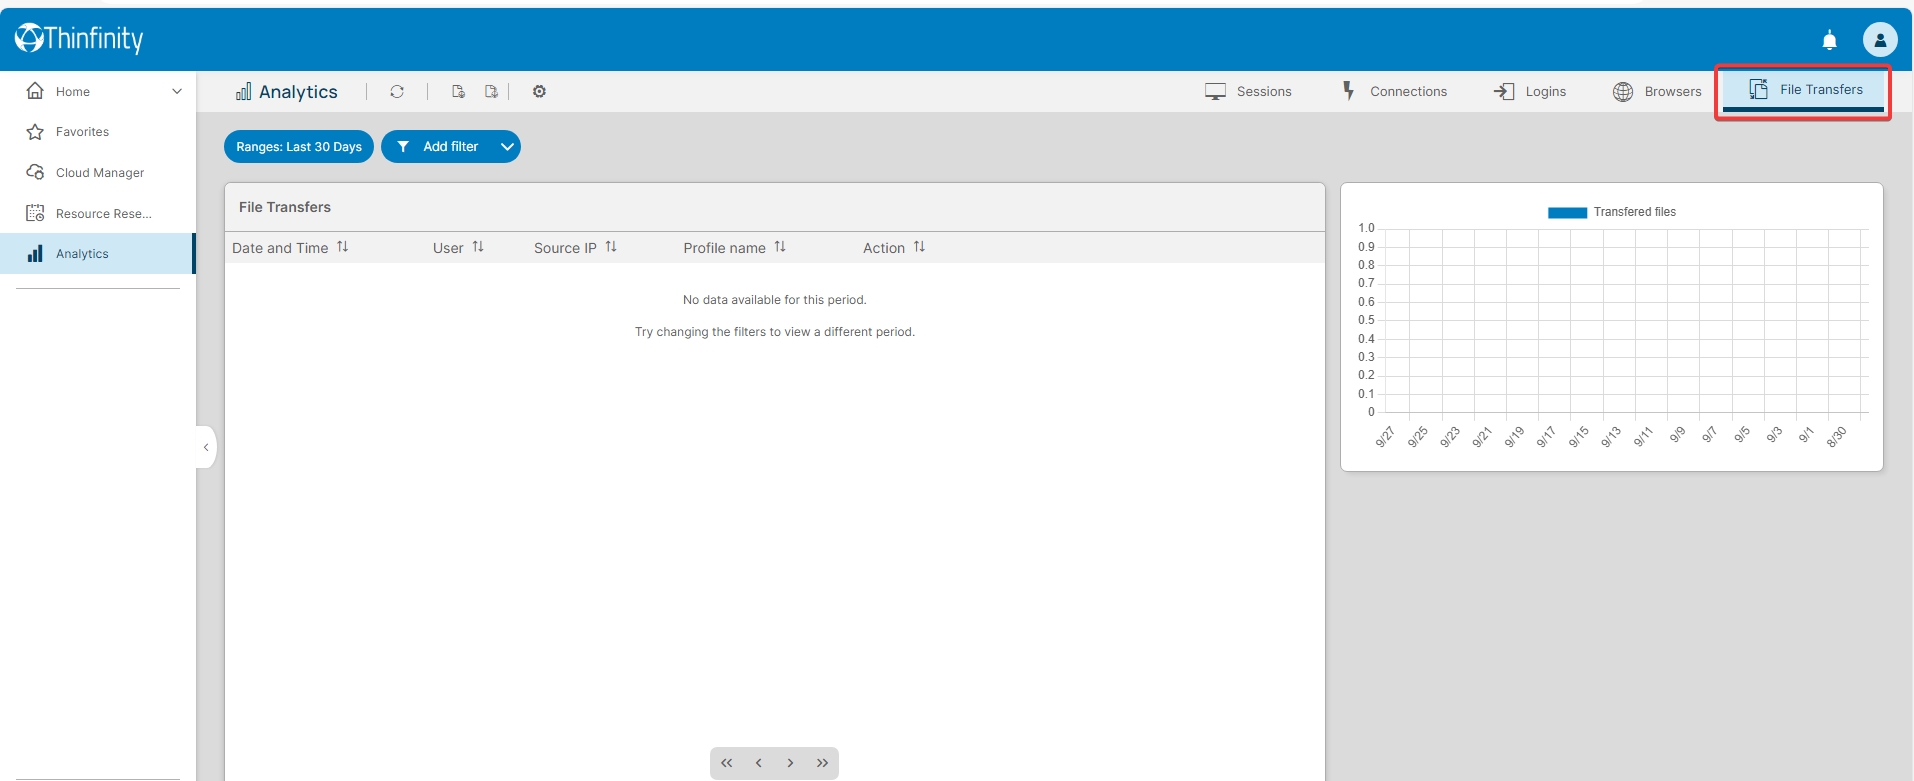
Task: Click the refresh analytics icon
Action: click(x=397, y=91)
